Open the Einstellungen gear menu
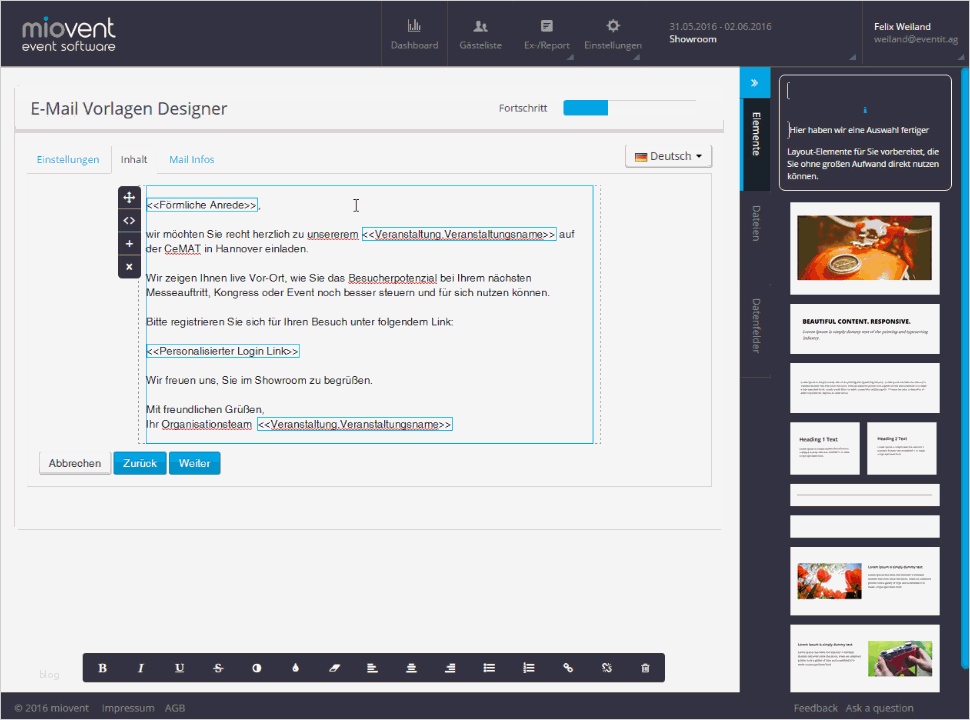This screenshot has height=720, width=970. (x=613, y=35)
